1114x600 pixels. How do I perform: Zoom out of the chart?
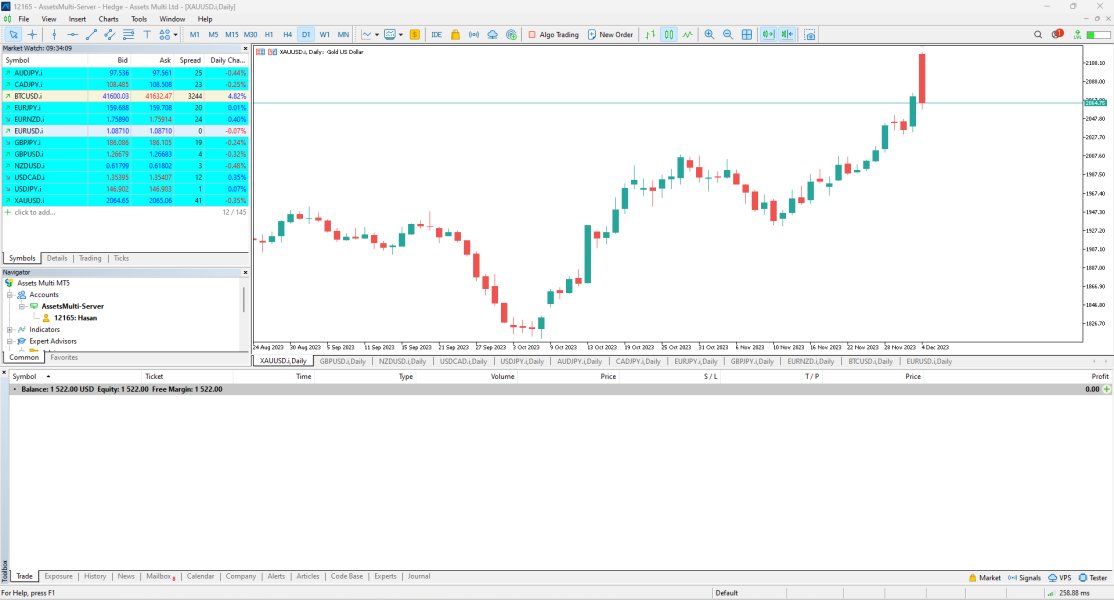727,34
